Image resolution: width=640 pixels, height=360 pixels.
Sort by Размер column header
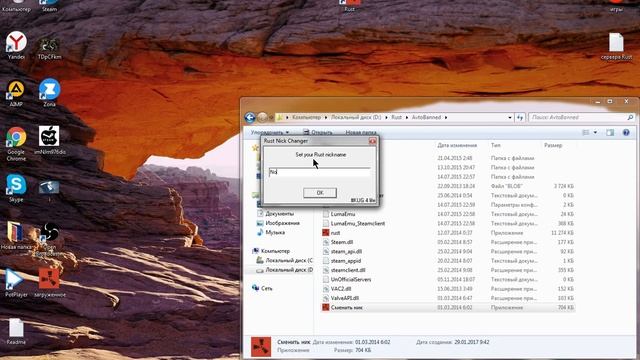click(553, 145)
